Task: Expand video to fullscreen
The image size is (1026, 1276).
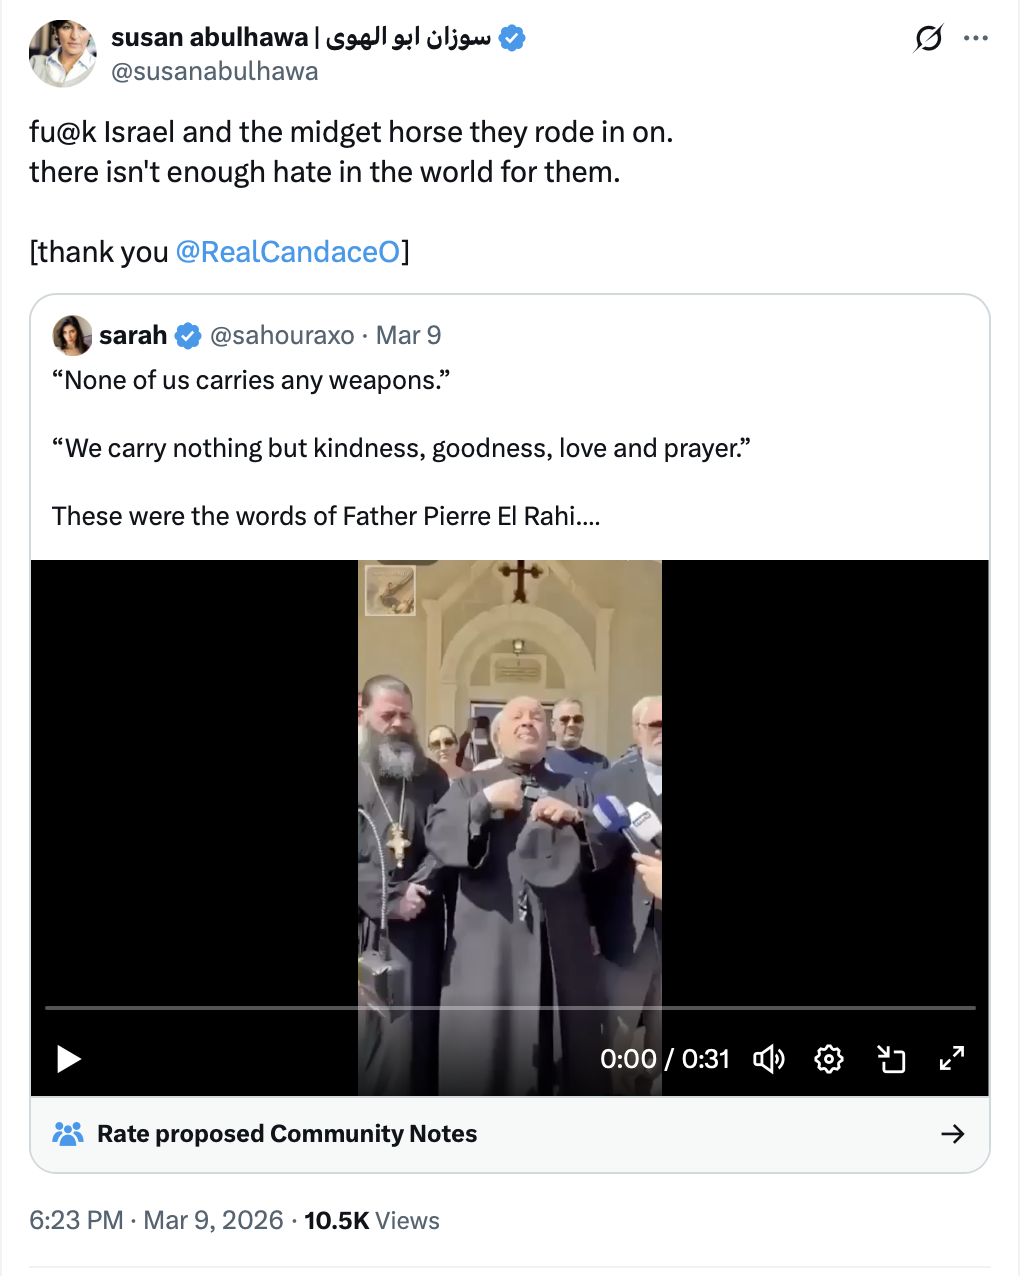Action: coord(952,1058)
